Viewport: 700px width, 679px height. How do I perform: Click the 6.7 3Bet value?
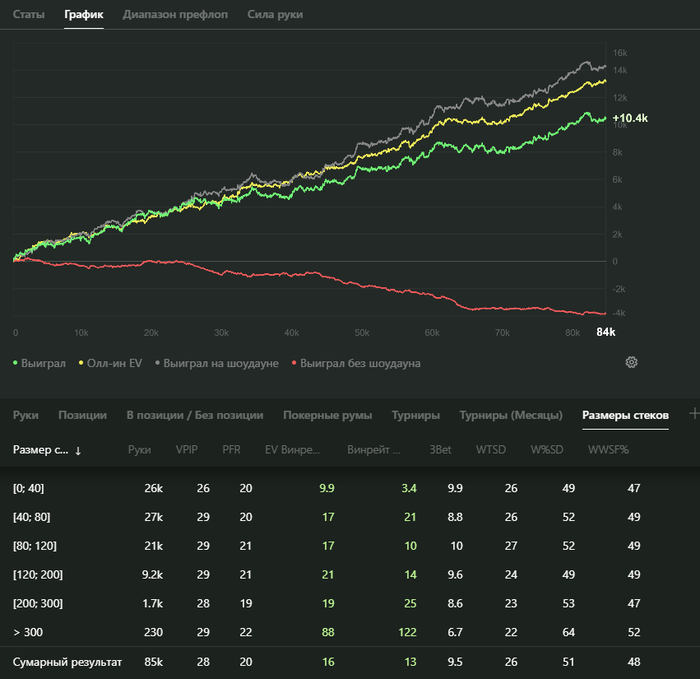(455, 632)
